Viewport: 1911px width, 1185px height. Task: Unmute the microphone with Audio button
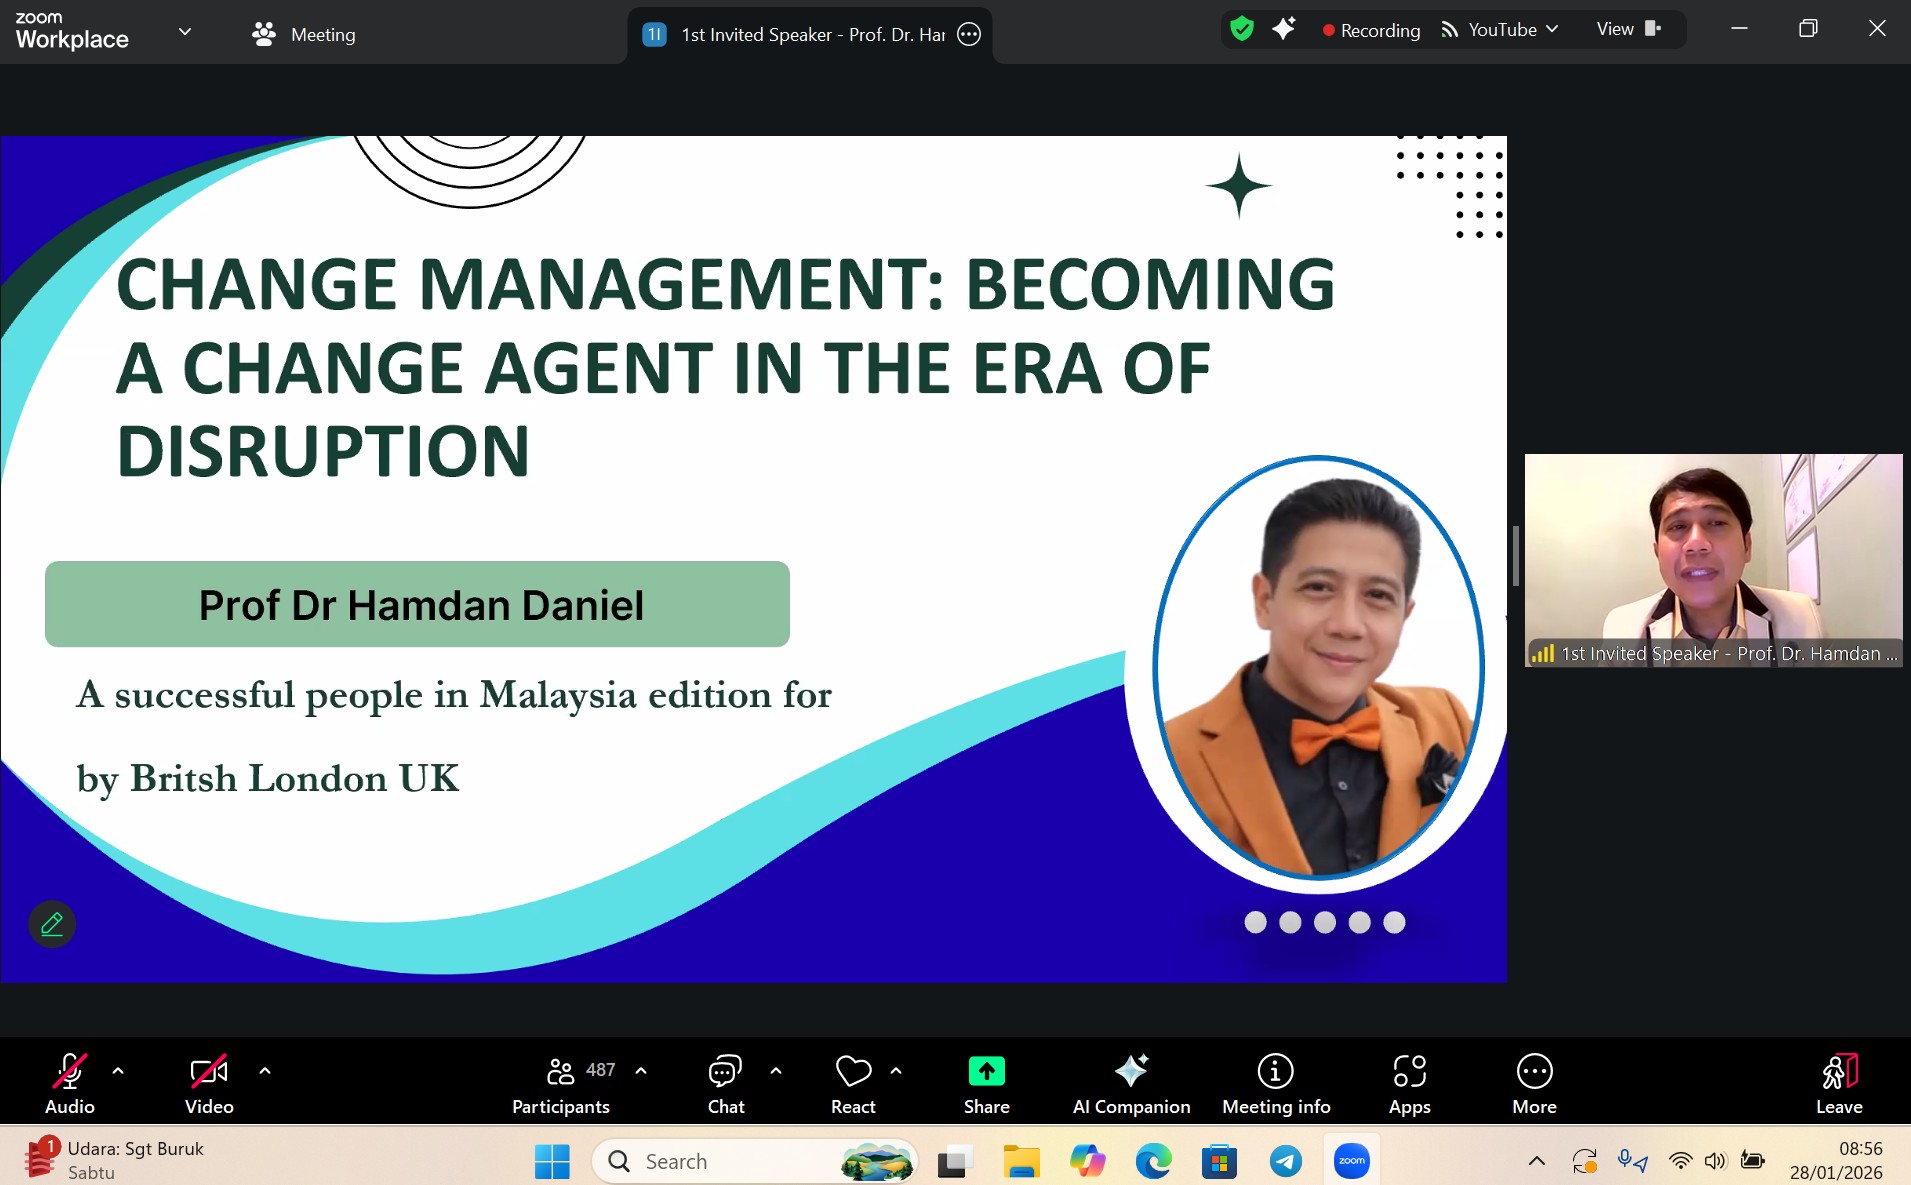tap(69, 1083)
